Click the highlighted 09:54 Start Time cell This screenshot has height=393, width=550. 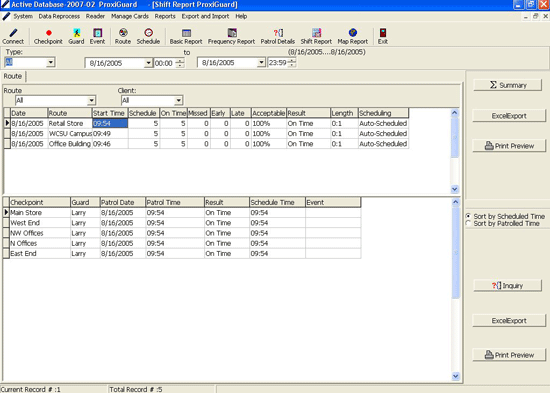pyautogui.click(x=110, y=124)
